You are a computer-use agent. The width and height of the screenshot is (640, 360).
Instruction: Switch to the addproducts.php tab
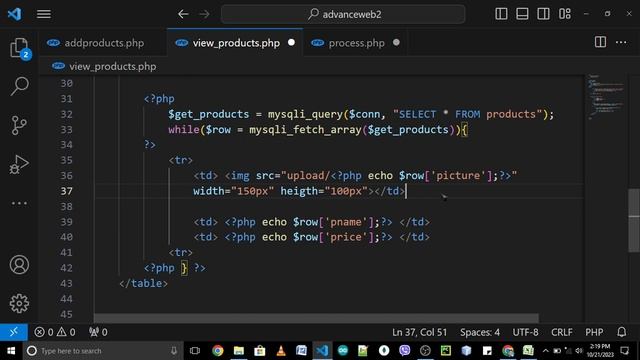[x=104, y=43]
